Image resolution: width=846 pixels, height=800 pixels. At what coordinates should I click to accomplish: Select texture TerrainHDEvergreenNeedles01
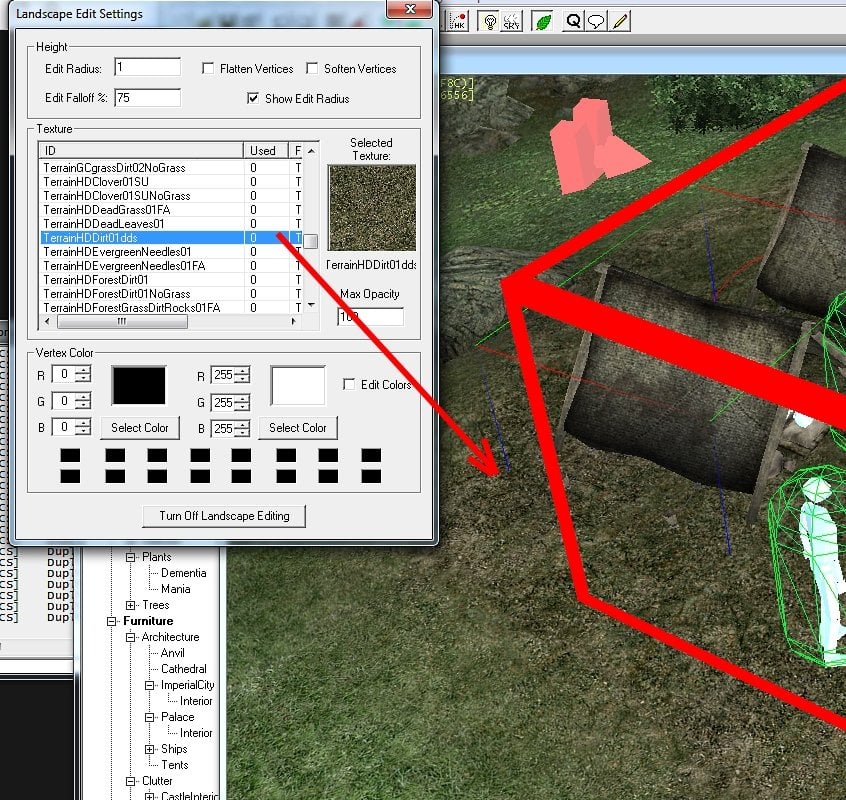tap(170, 252)
